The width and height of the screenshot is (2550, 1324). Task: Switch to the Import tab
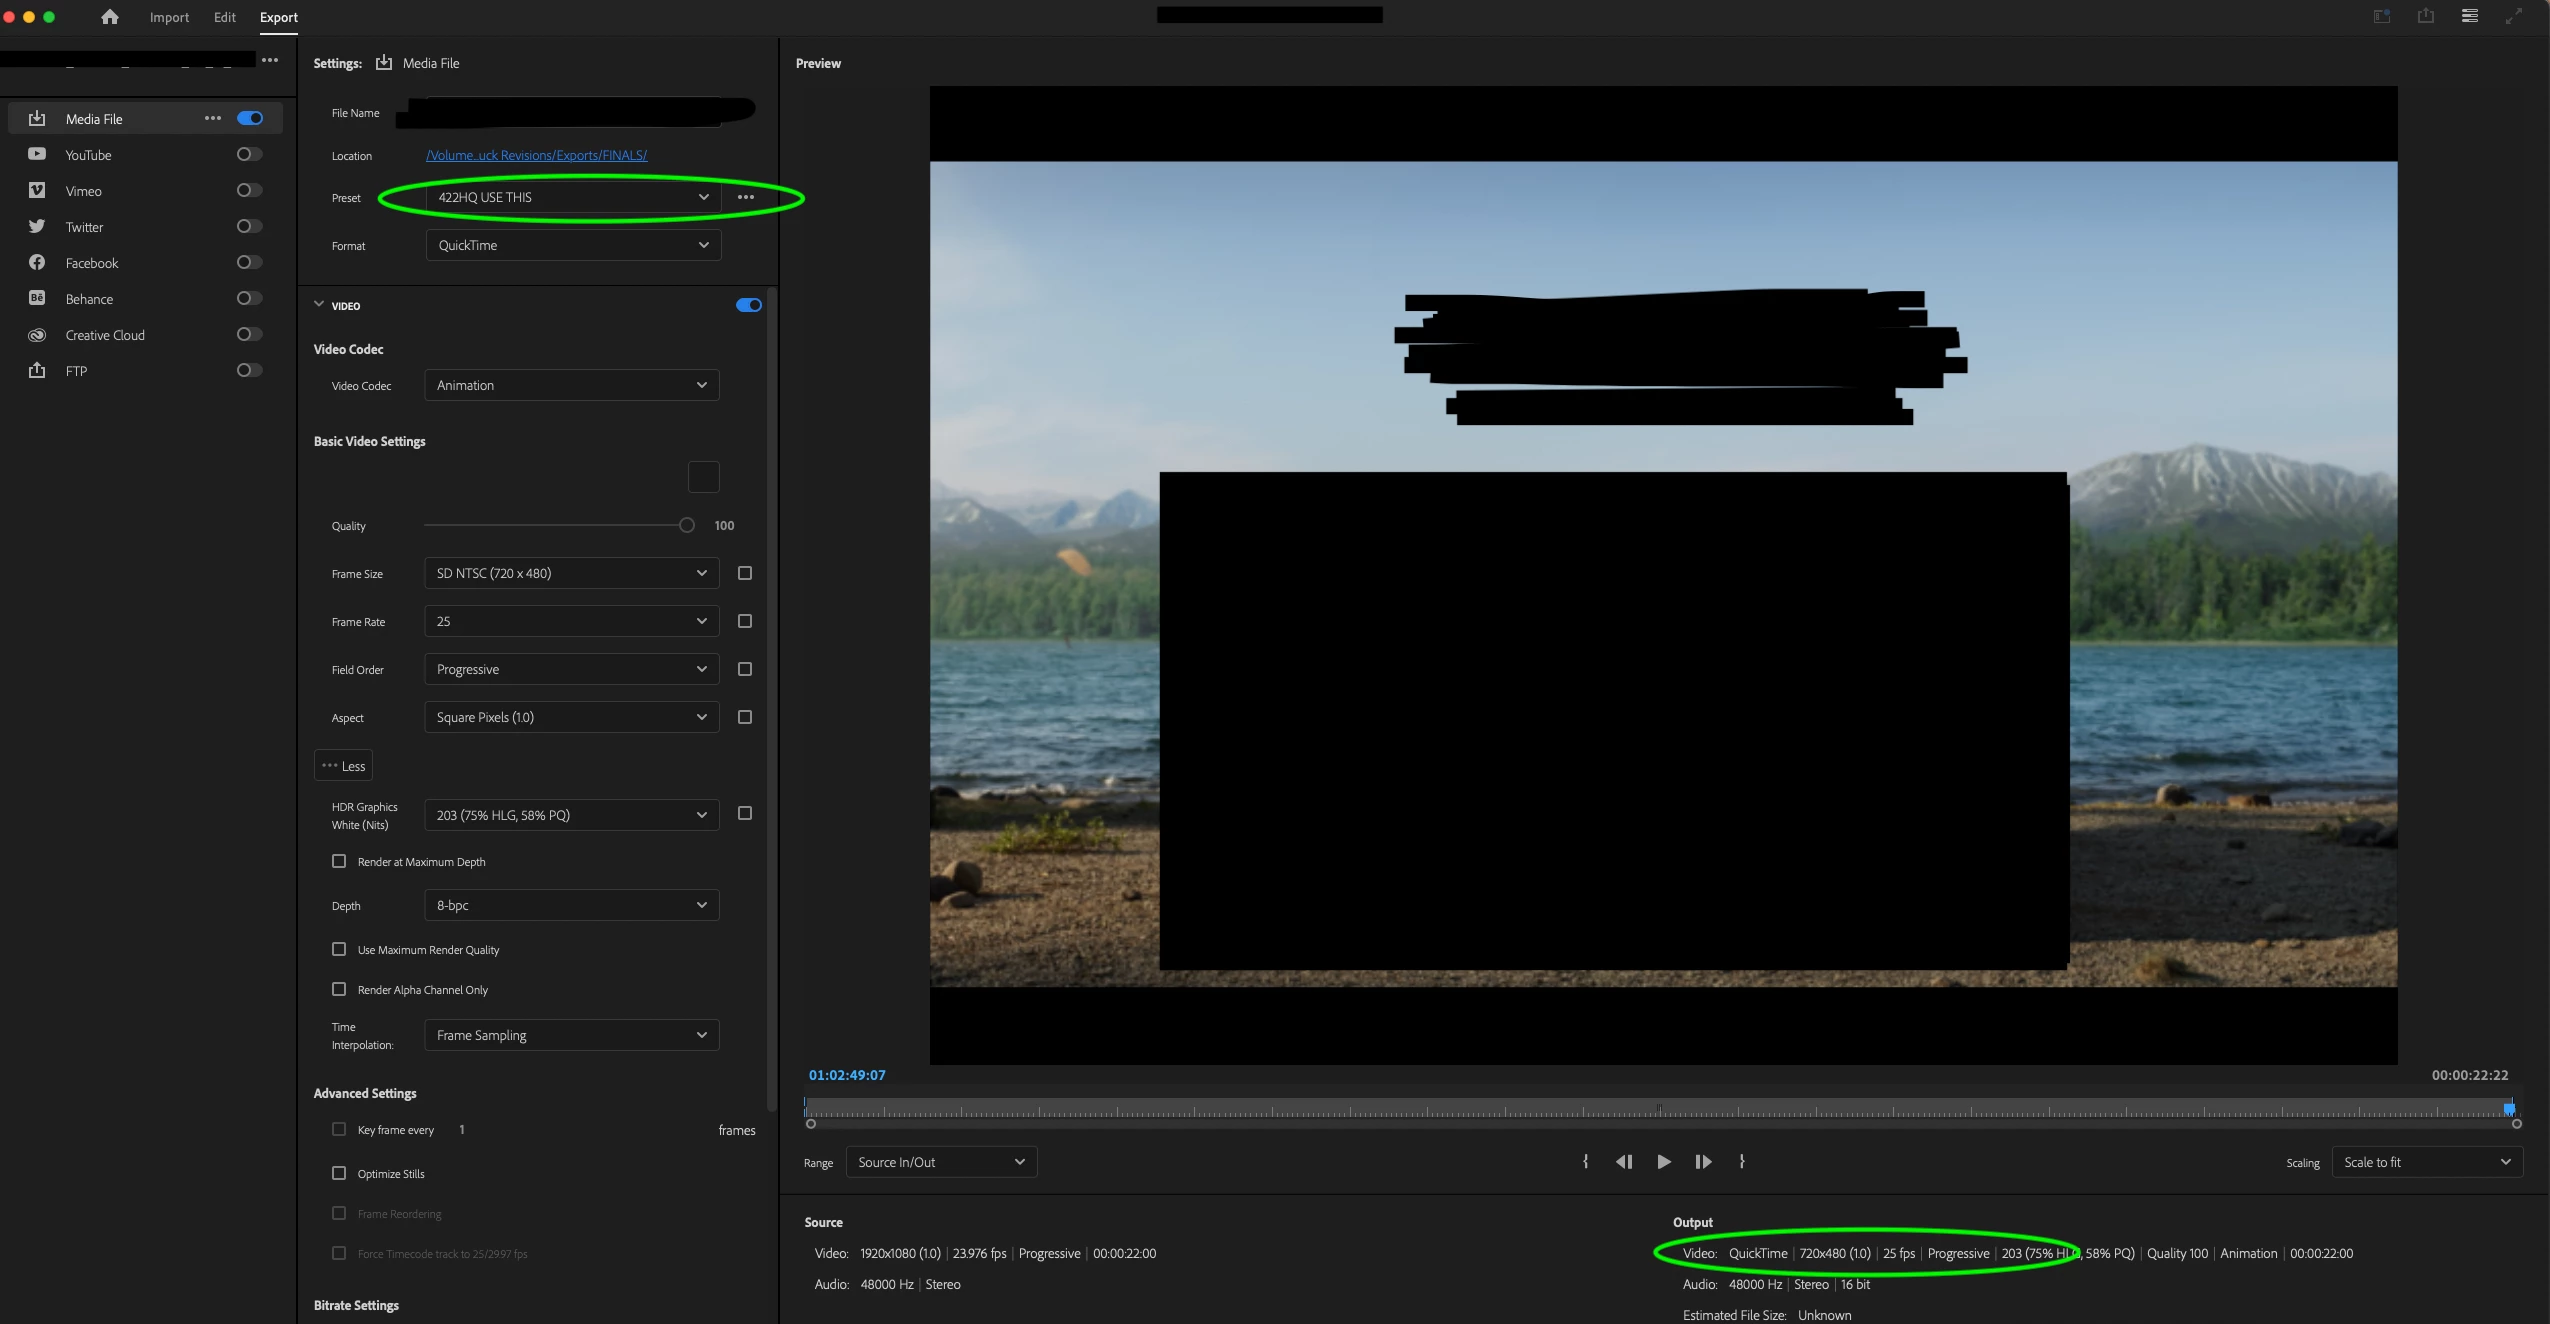click(169, 17)
